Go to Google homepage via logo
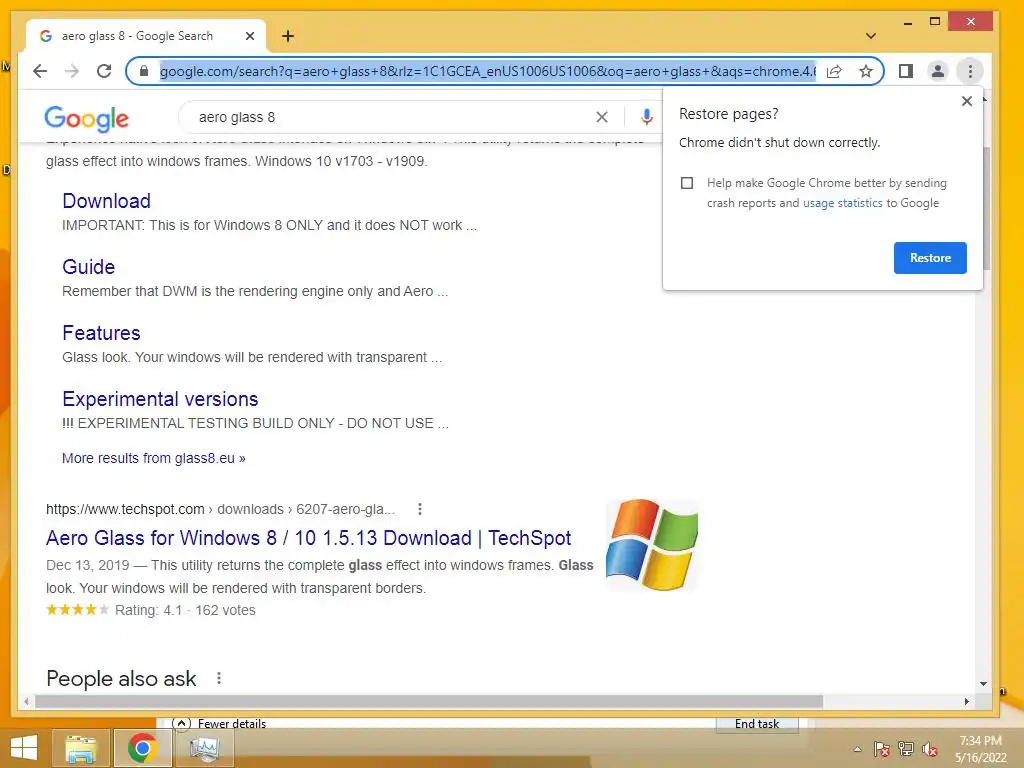The image size is (1024, 768). 87,118
